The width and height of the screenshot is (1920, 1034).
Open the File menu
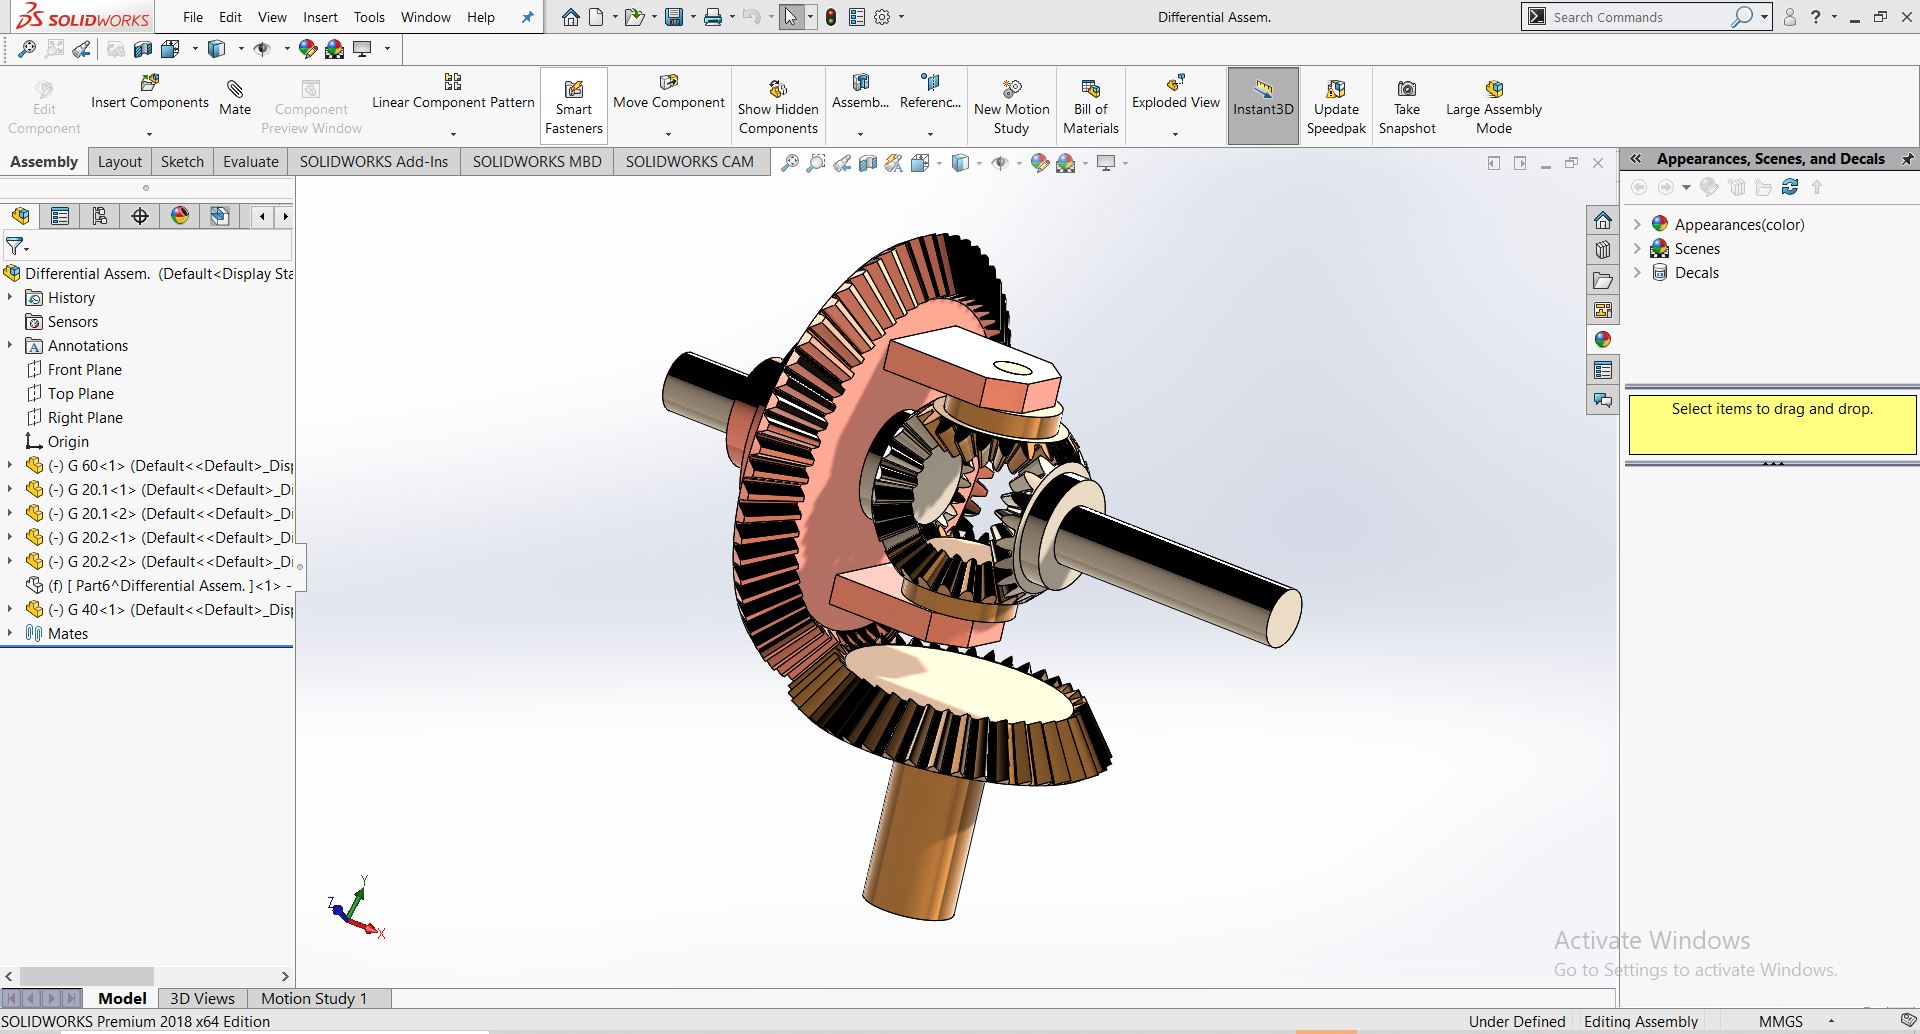(193, 17)
